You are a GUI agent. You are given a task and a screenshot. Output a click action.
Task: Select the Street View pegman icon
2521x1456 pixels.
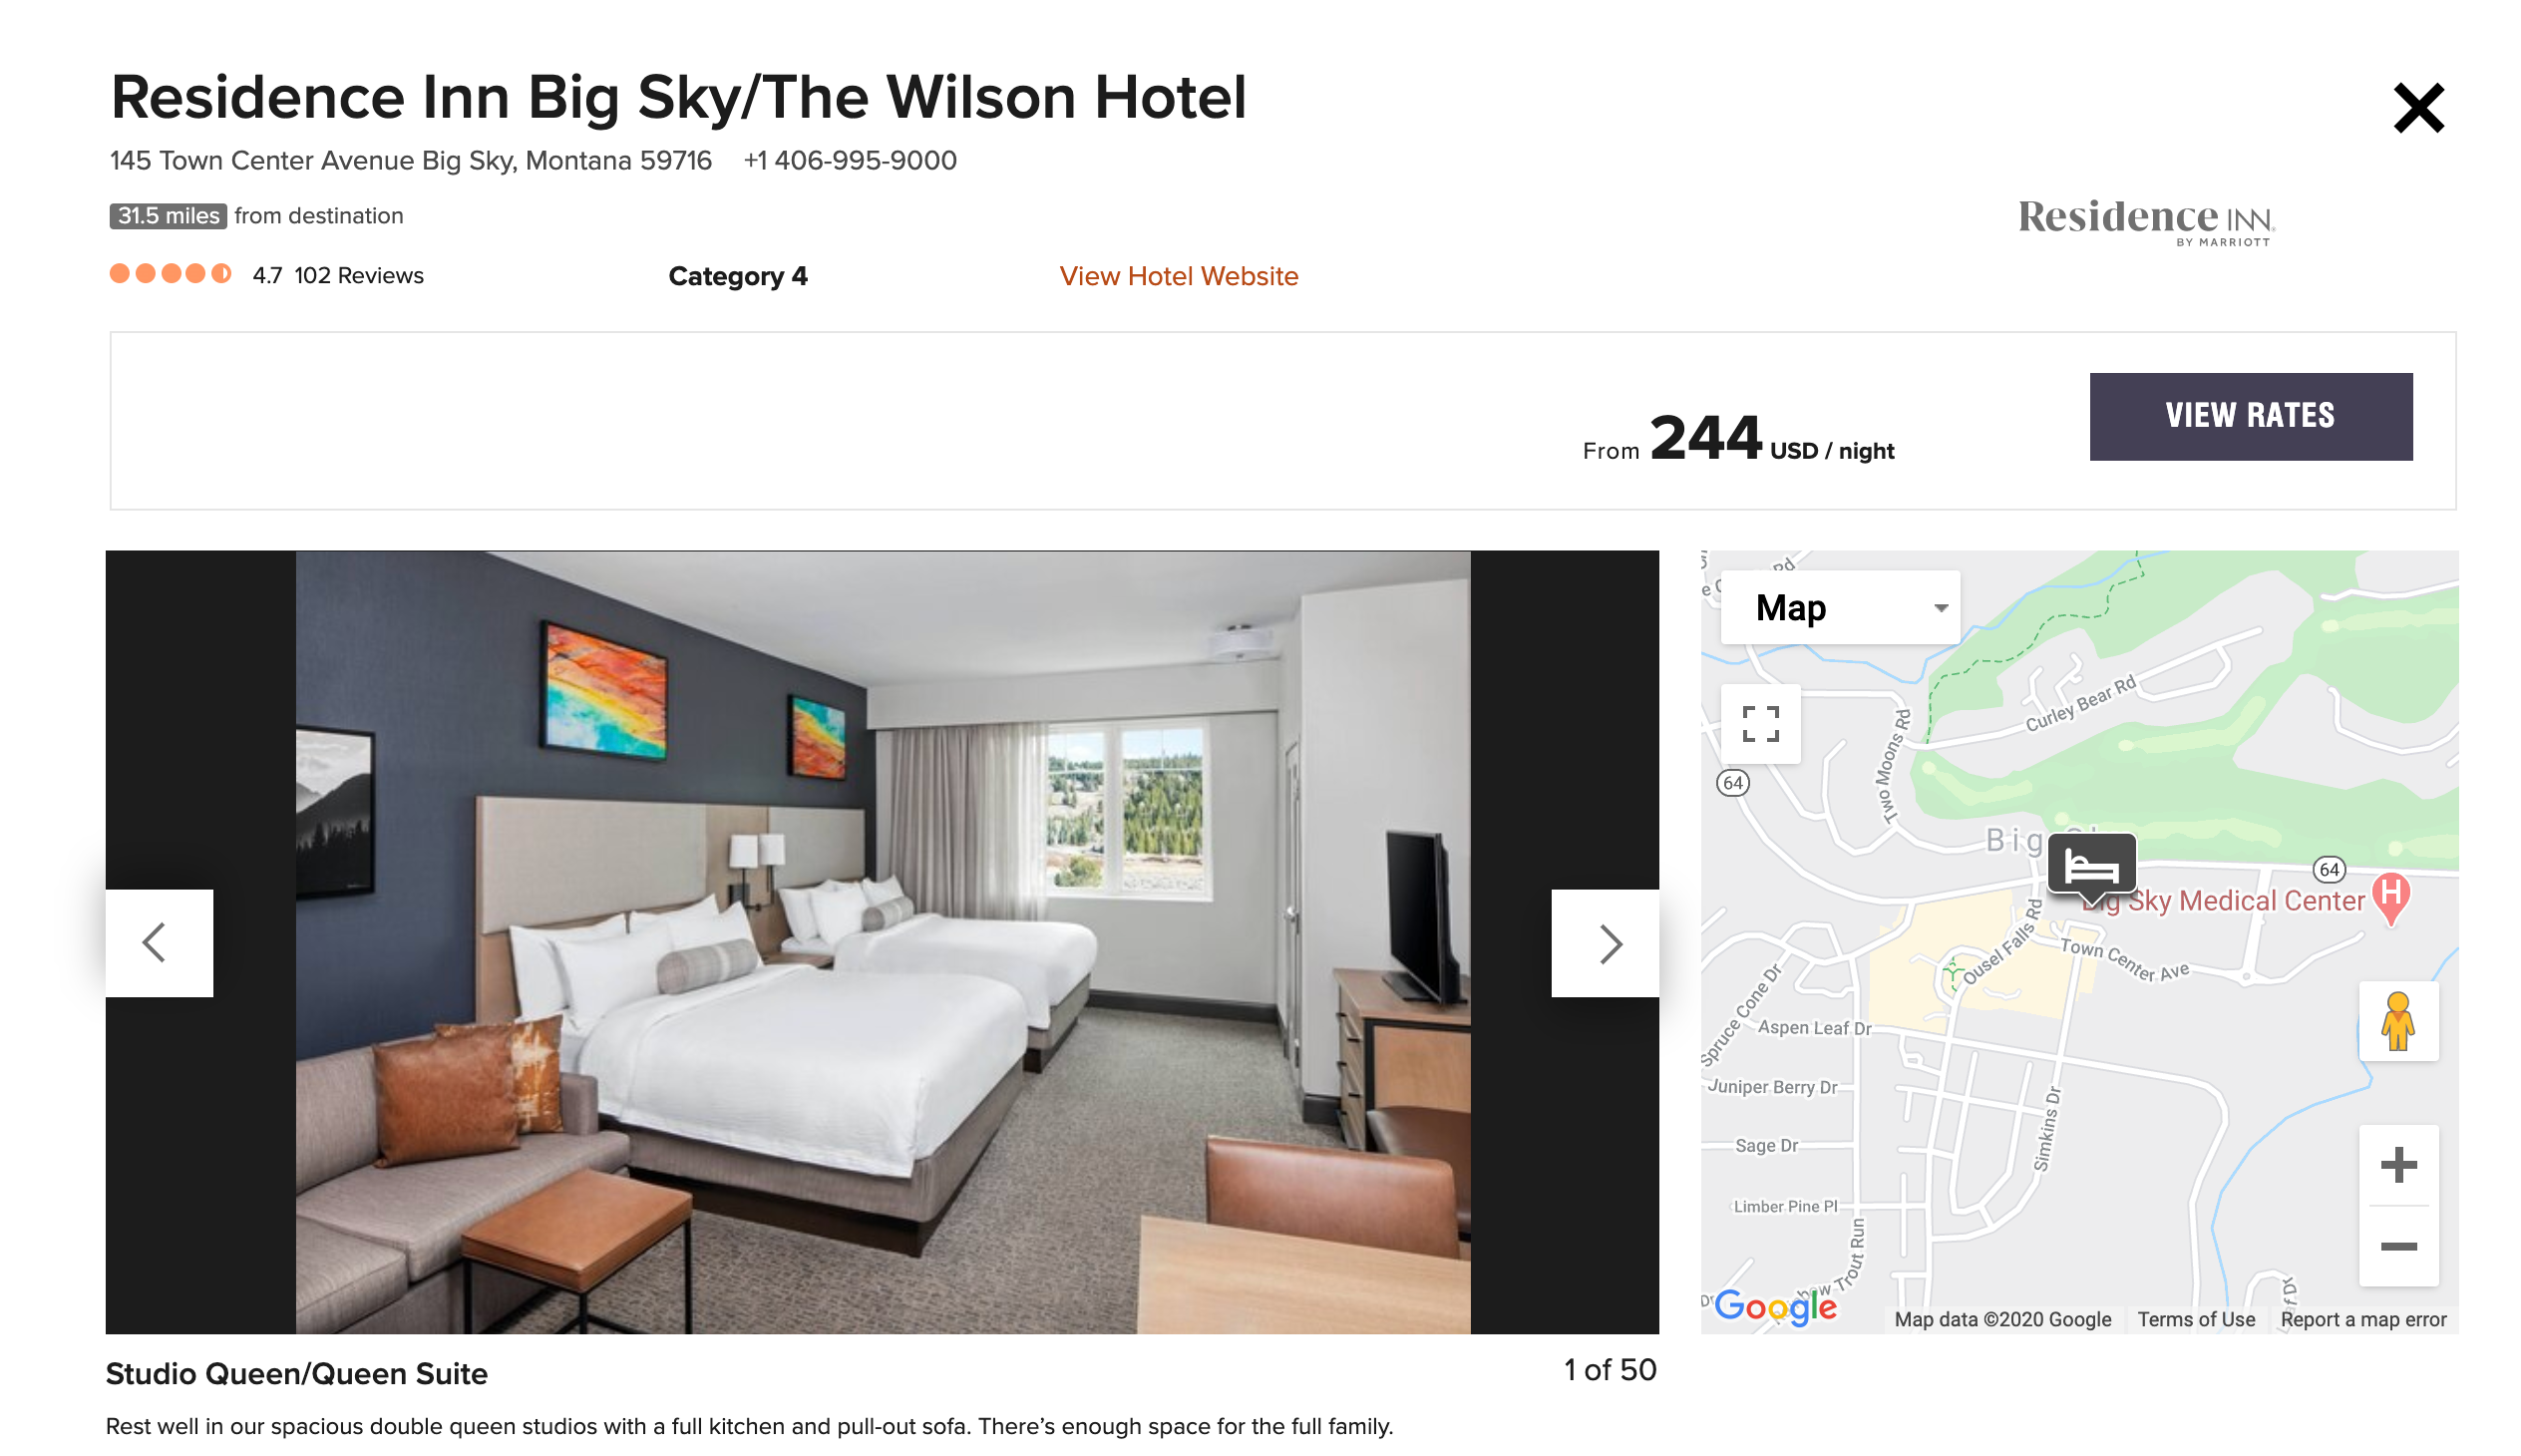point(2397,1021)
